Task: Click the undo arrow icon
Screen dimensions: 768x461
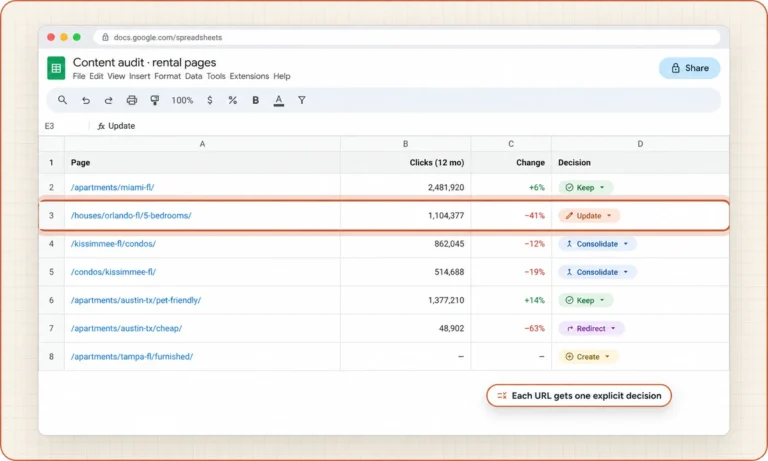Action: click(x=86, y=100)
